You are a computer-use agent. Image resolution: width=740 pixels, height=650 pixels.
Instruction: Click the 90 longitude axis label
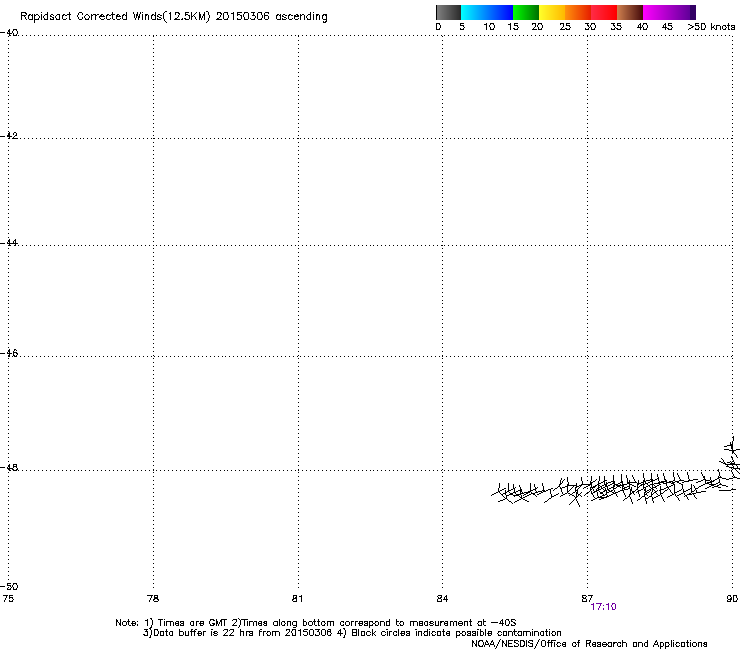(732, 599)
